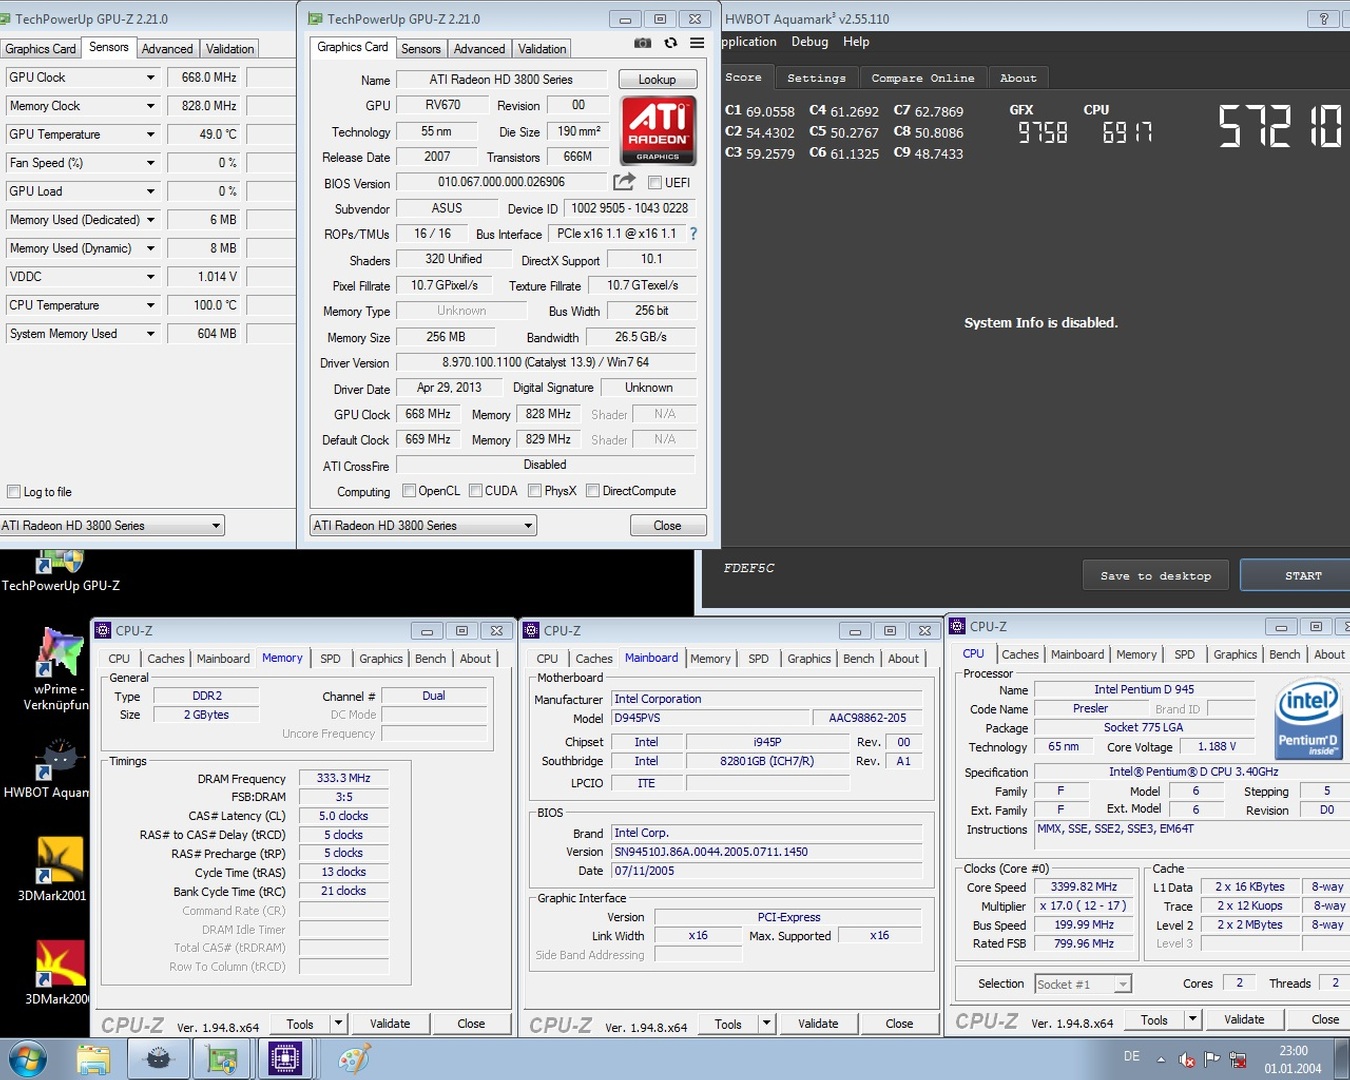Open the GPU-Z hamburger menu
This screenshot has height=1080, width=1350.
(x=697, y=43)
